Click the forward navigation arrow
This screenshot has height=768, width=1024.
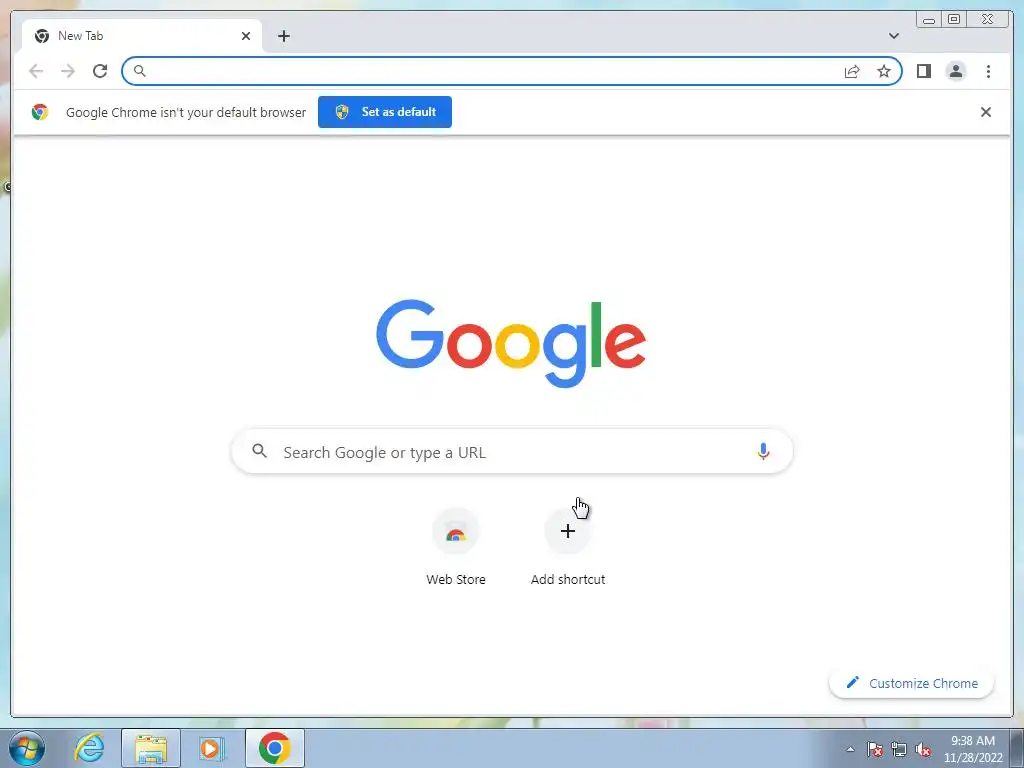tap(68, 71)
